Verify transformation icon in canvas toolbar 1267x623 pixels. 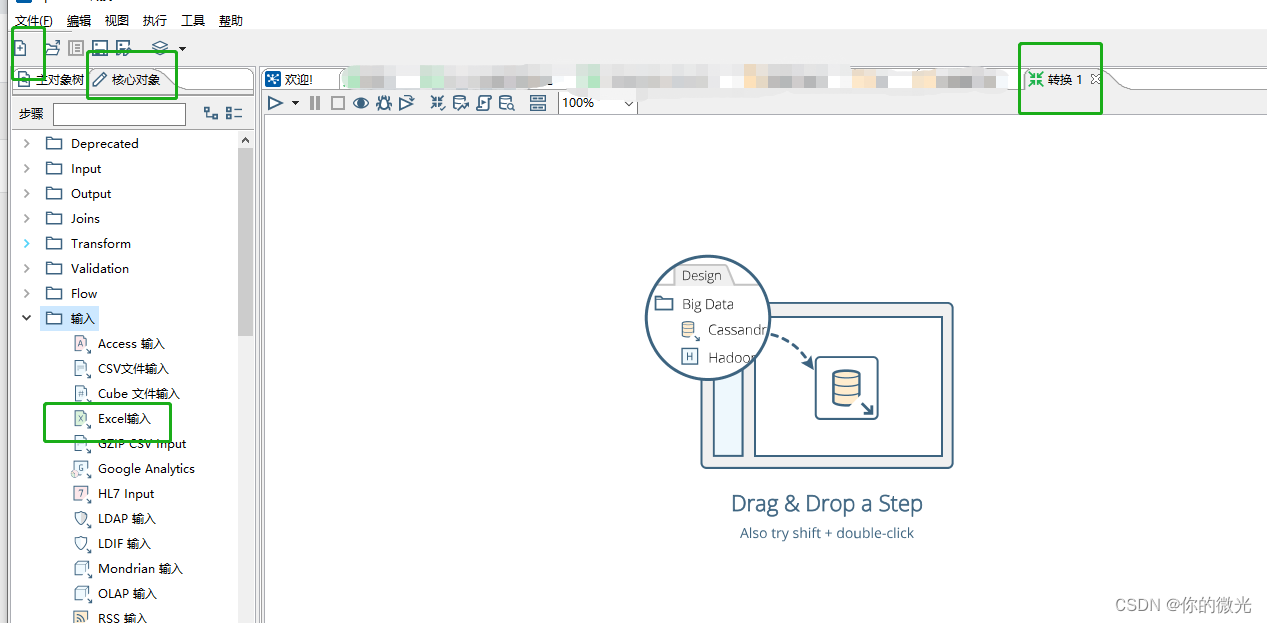point(438,103)
